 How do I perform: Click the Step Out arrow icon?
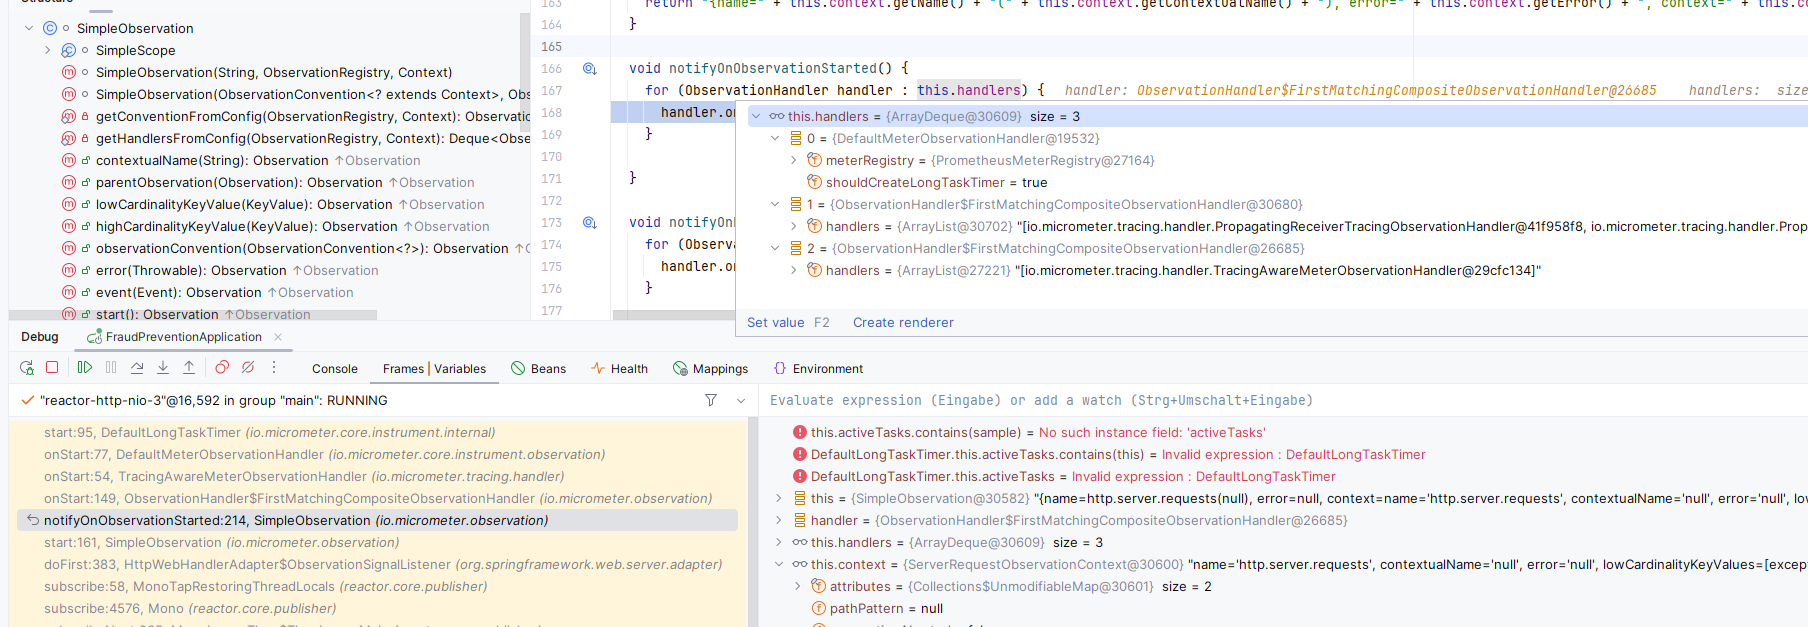coord(189,368)
